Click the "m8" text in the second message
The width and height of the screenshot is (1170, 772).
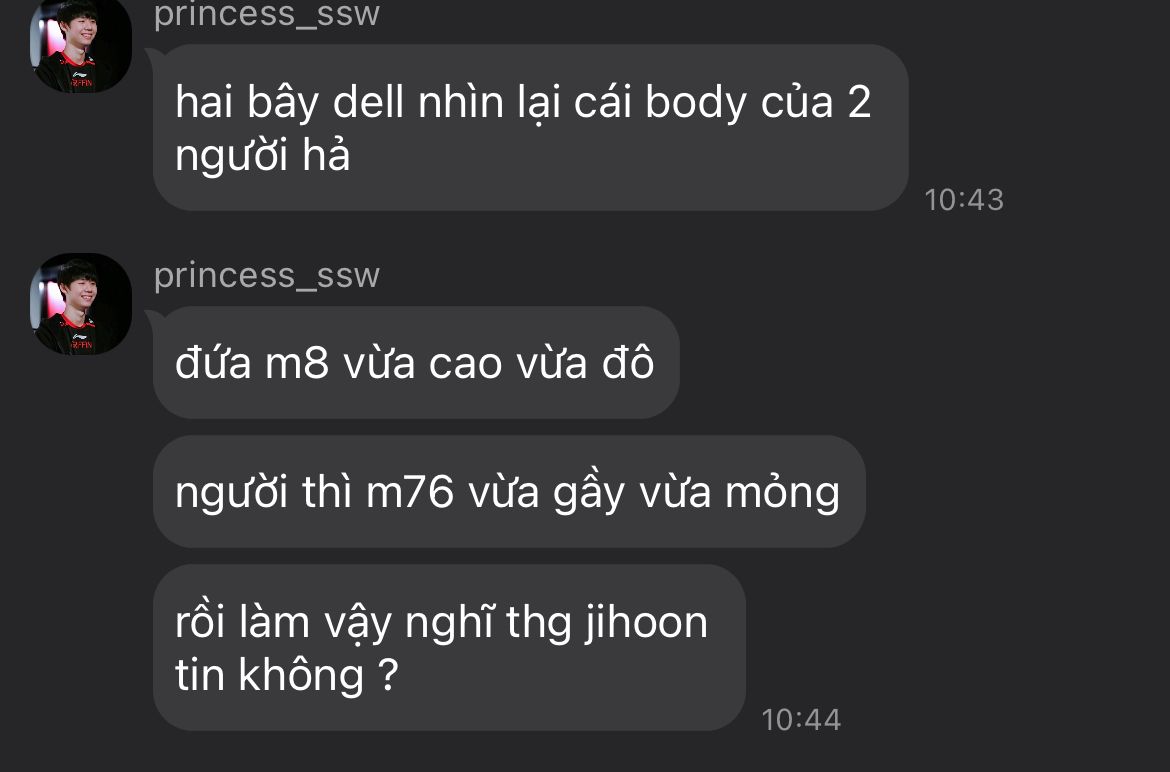(x=297, y=363)
